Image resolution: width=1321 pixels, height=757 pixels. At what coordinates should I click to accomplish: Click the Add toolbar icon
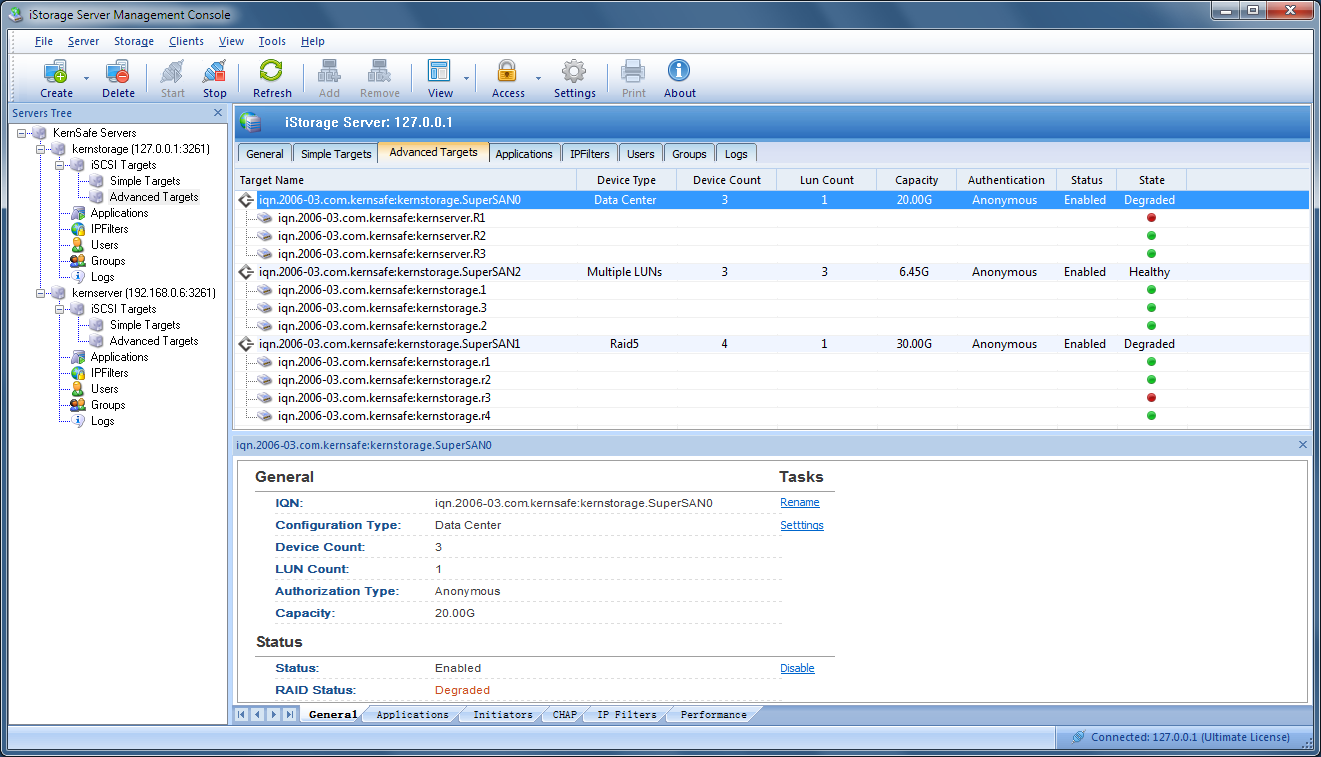(x=329, y=72)
